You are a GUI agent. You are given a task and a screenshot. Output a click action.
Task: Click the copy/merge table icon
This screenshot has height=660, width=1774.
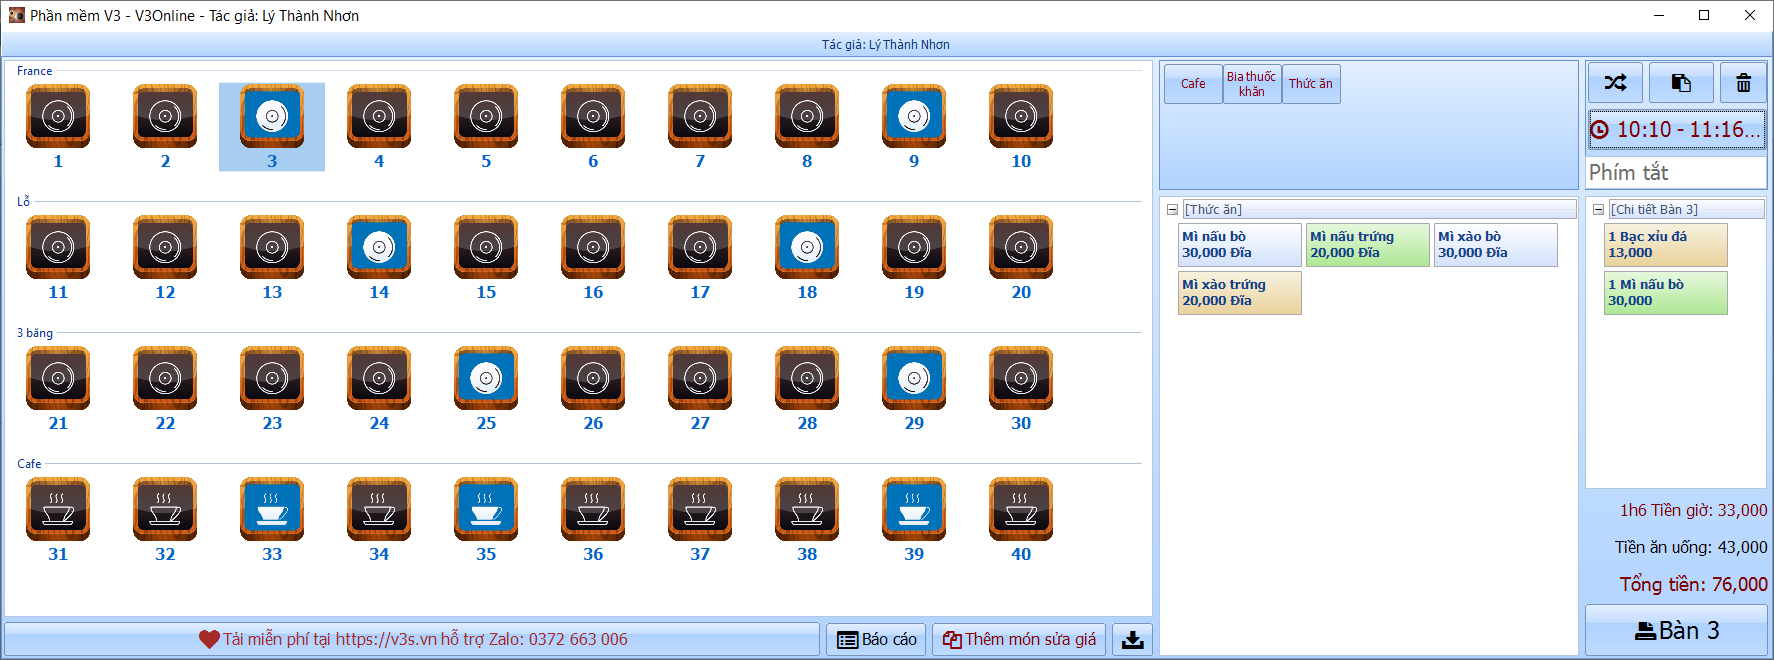[x=1681, y=83]
